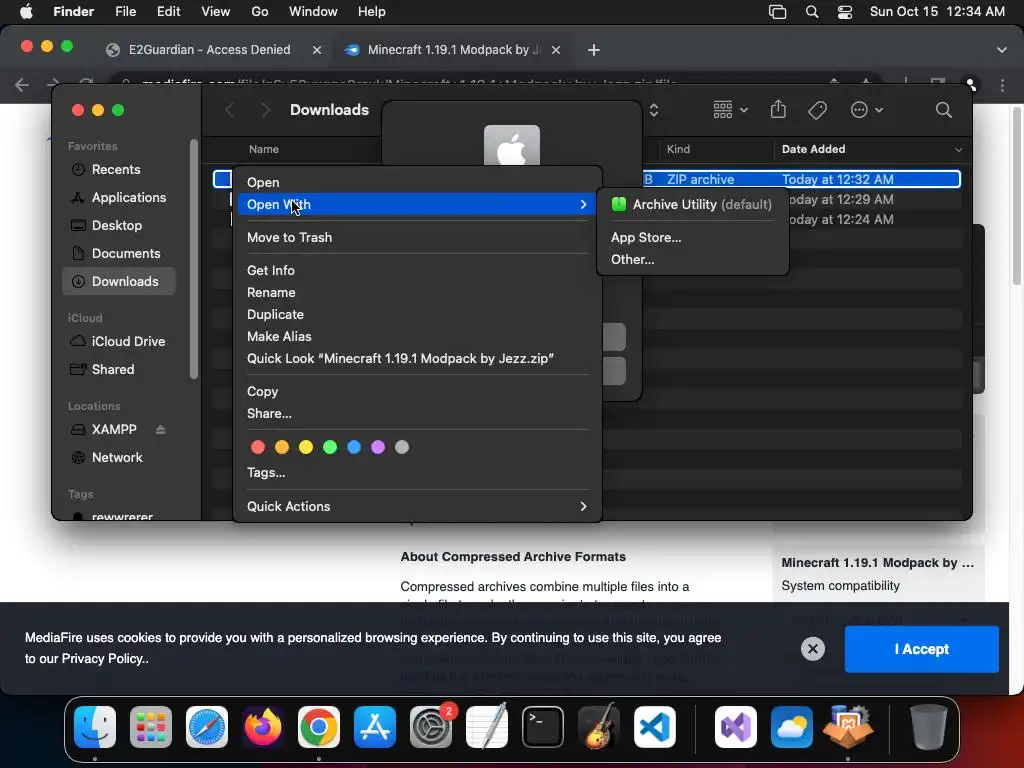
Task: Switch to Minecraft 1.19.1 Modpack tab
Action: (x=451, y=50)
